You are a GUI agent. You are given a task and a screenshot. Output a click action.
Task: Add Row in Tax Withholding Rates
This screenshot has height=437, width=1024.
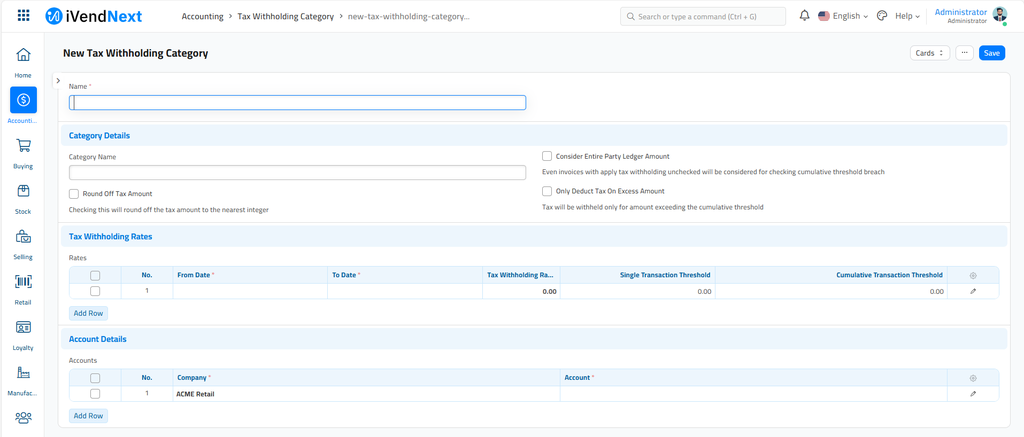point(88,313)
